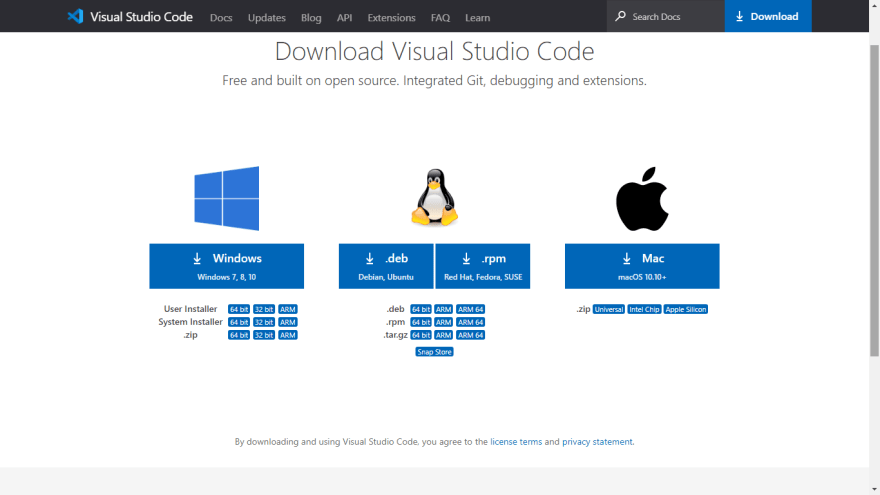Click the 'System Installer' label text
880x495 pixels.
pos(190,322)
